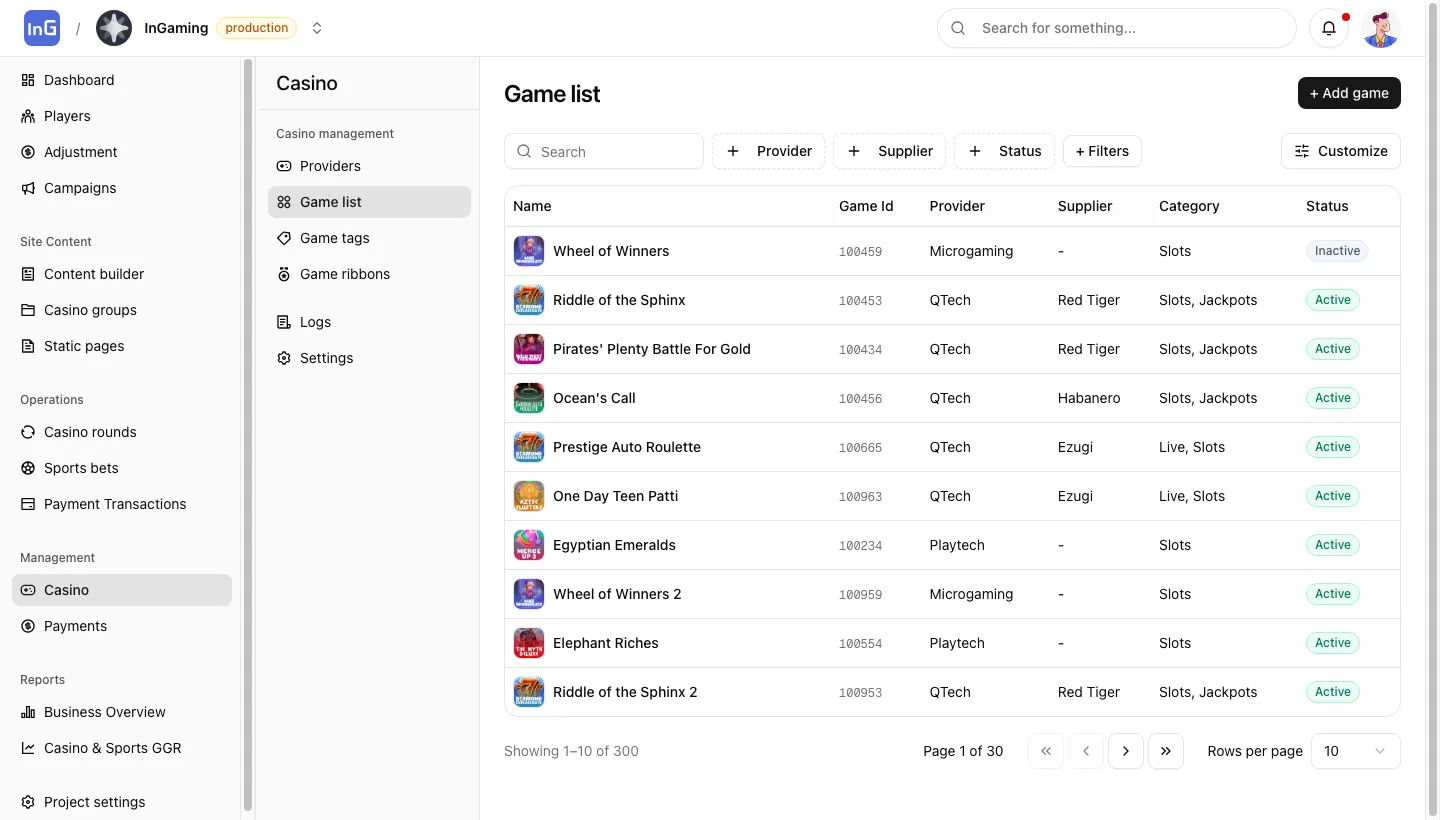Check notifications via the bell icon
This screenshot has width=1440, height=820.
[1329, 28]
